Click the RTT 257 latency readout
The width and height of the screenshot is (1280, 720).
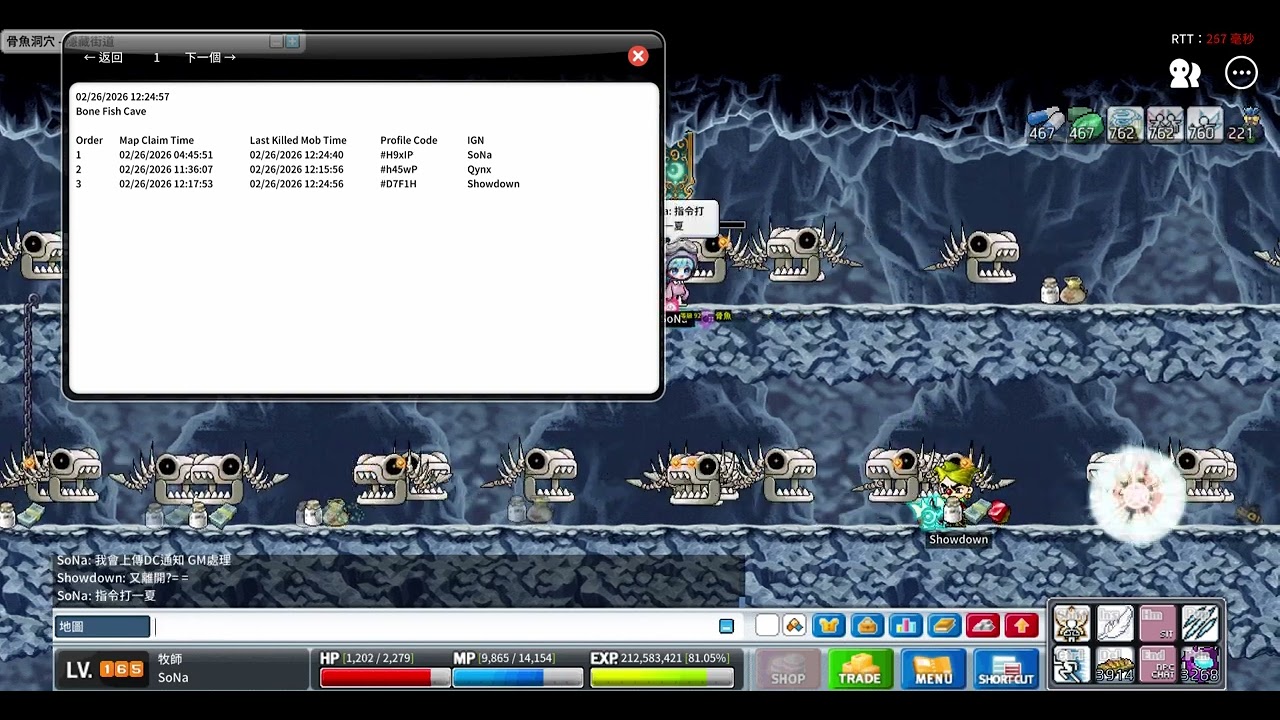point(1212,39)
